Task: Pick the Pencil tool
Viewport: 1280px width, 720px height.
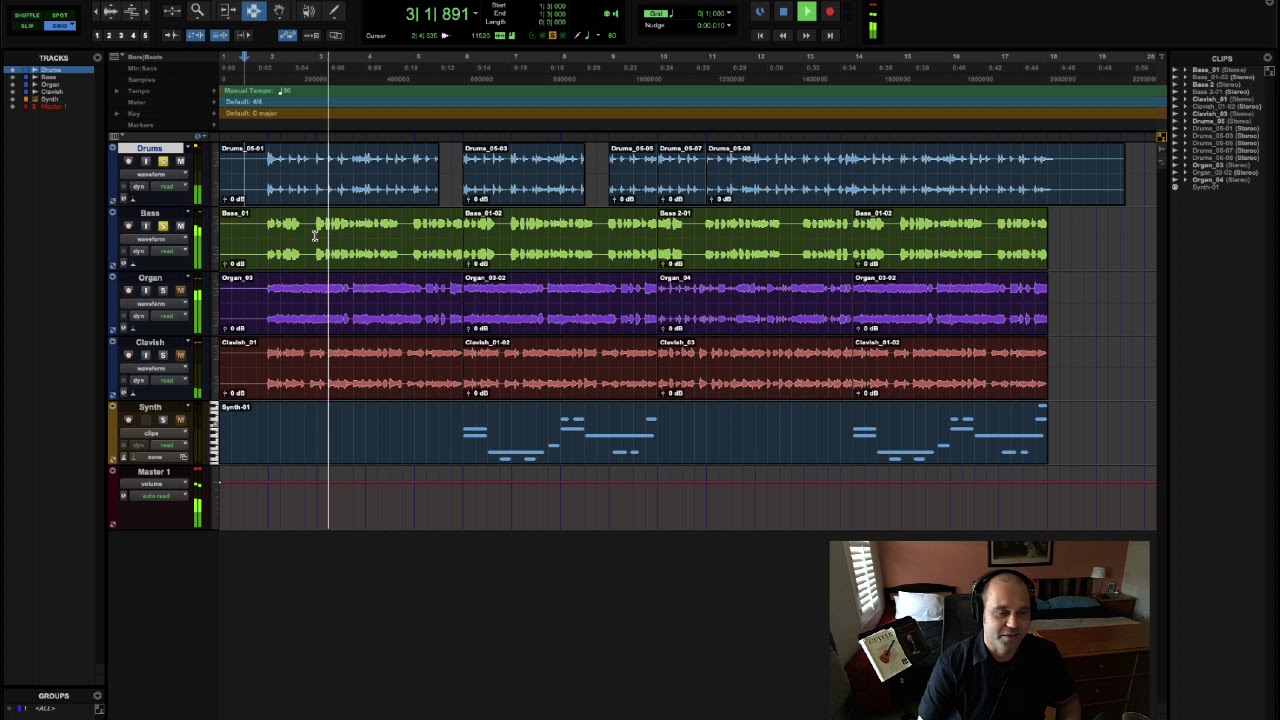Action: (334, 11)
